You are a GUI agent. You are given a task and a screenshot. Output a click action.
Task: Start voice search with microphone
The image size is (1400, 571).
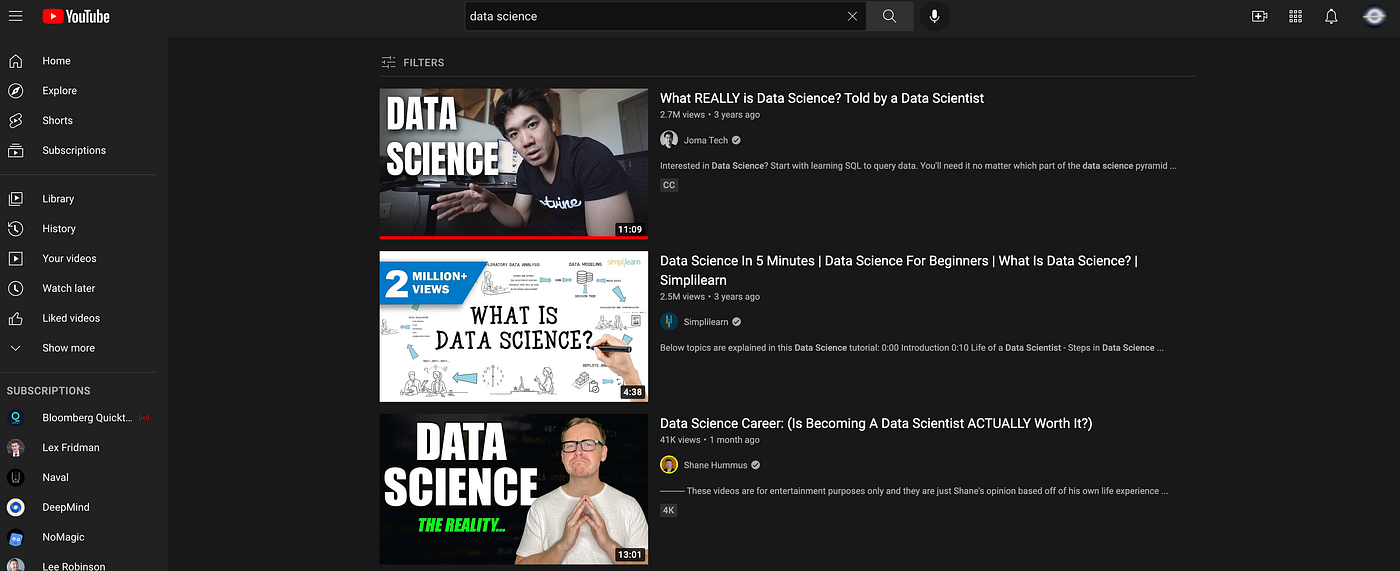tap(934, 16)
